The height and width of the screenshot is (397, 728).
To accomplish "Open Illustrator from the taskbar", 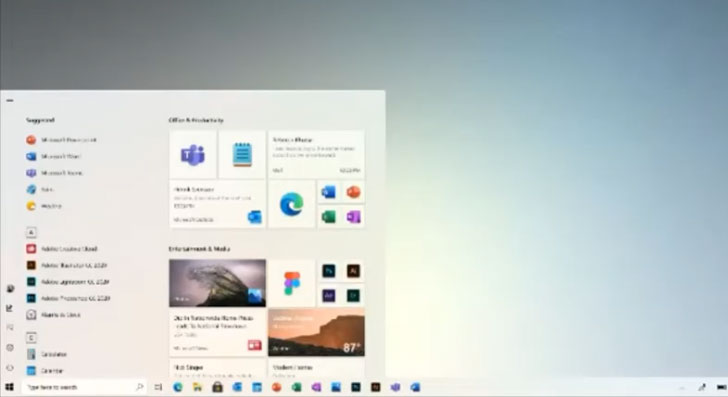I will tap(376, 387).
